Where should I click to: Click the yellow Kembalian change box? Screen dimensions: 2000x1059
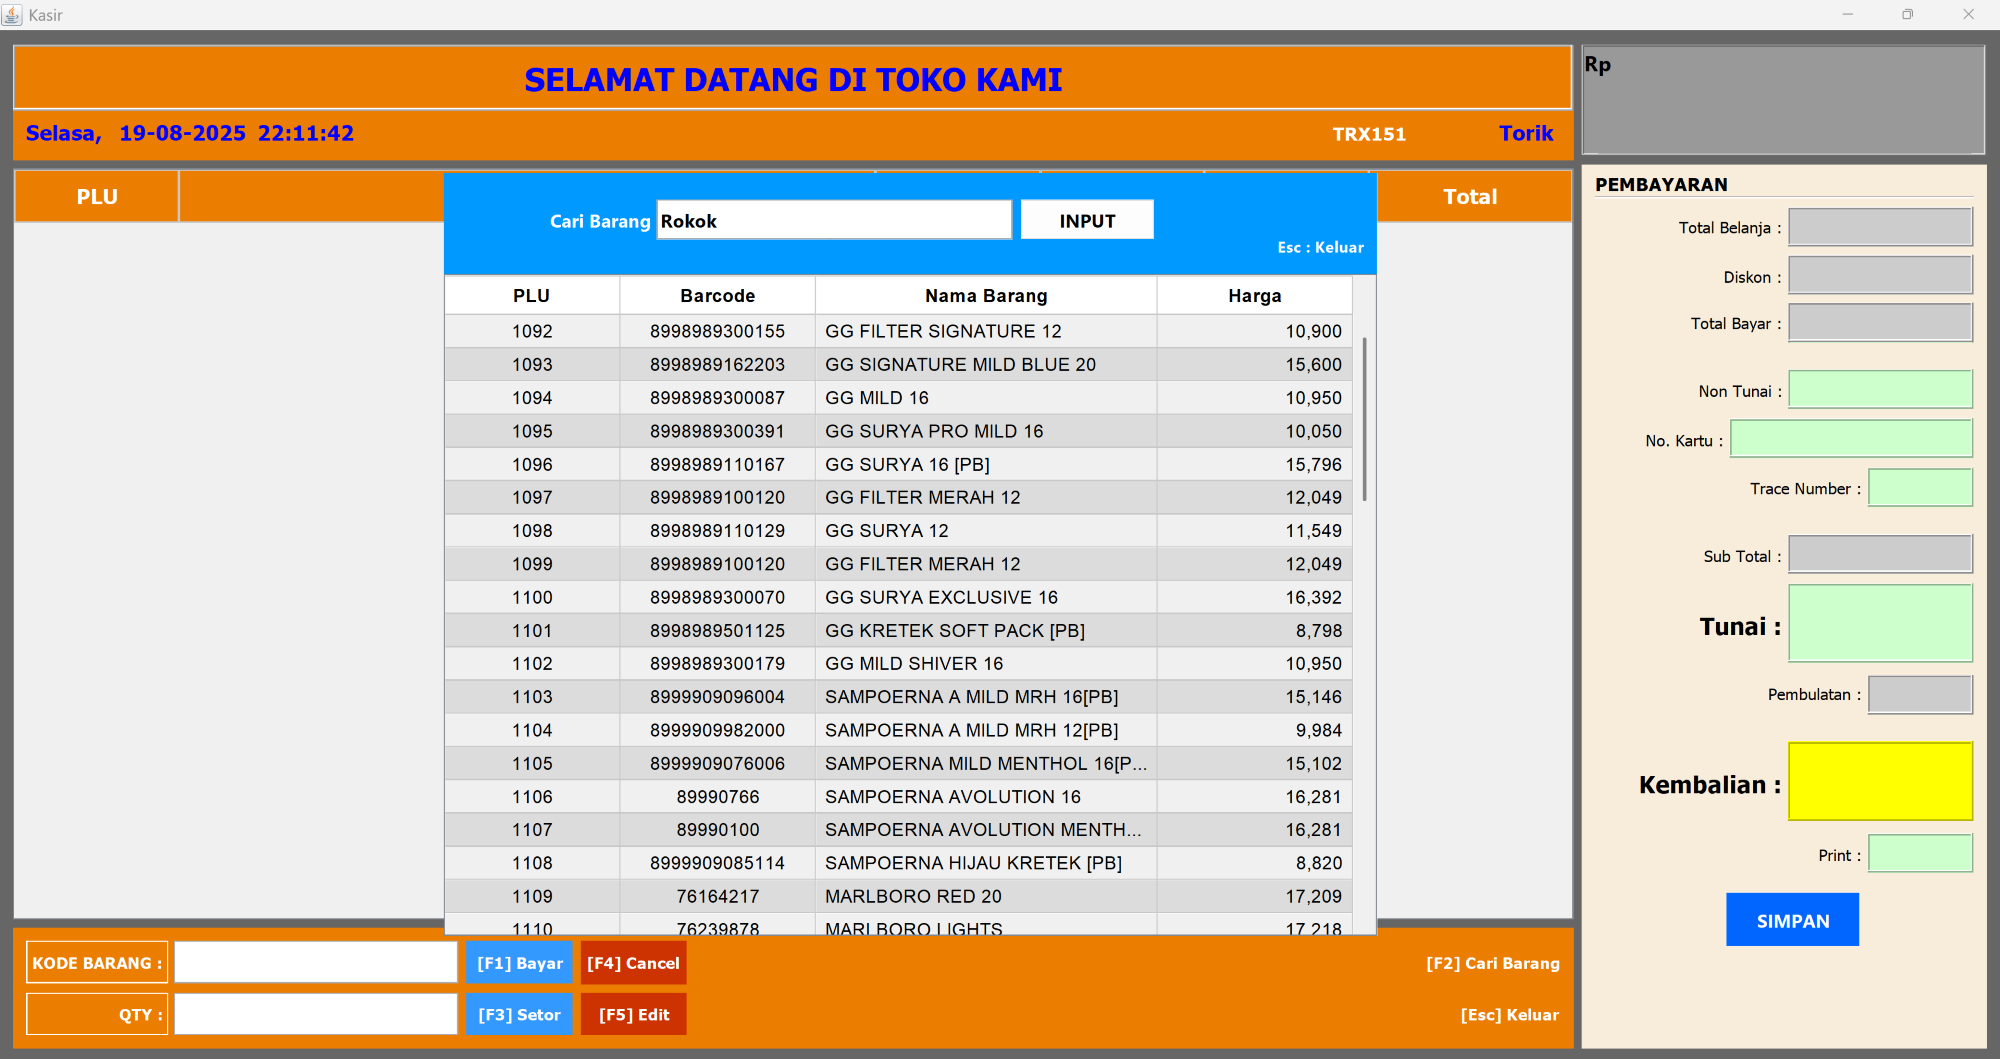(1880, 782)
